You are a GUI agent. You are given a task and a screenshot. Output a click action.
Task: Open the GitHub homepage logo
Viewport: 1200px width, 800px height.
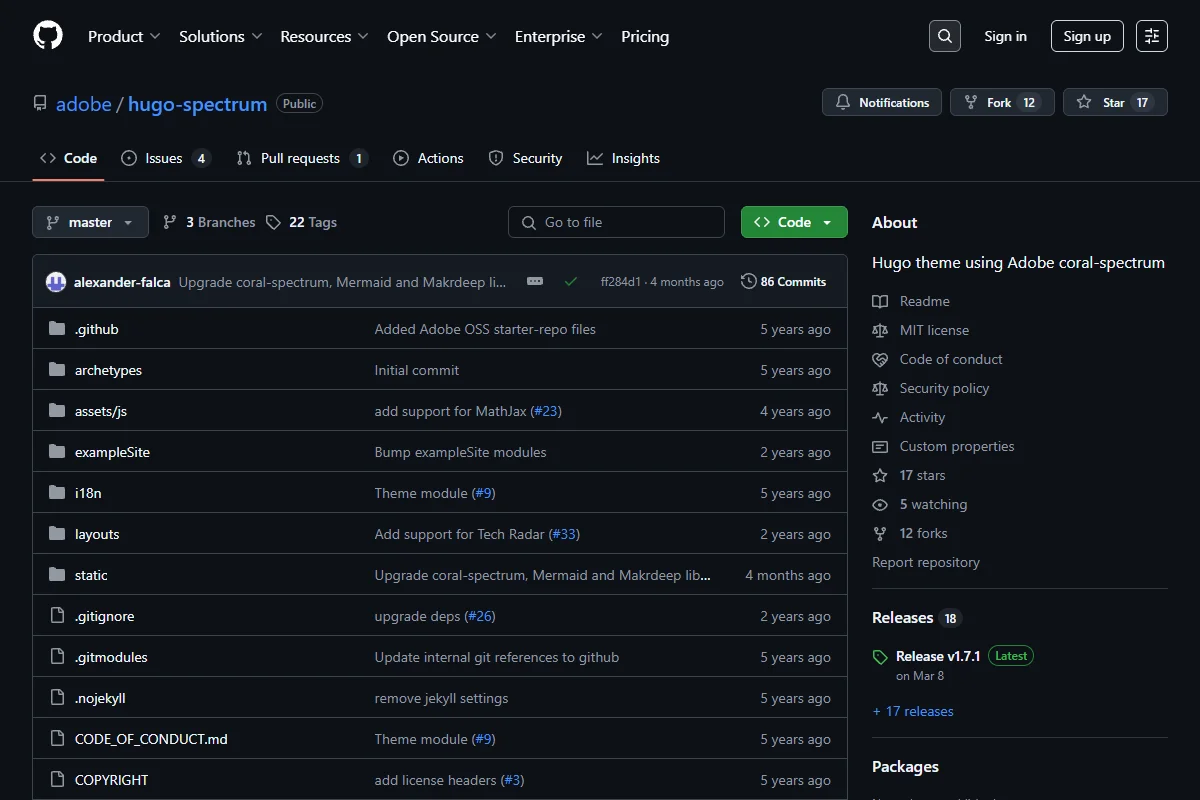pos(48,36)
